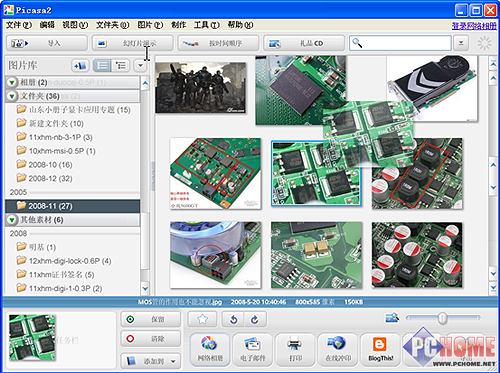
Task: Send picture by 电子邮件
Action: (252, 349)
